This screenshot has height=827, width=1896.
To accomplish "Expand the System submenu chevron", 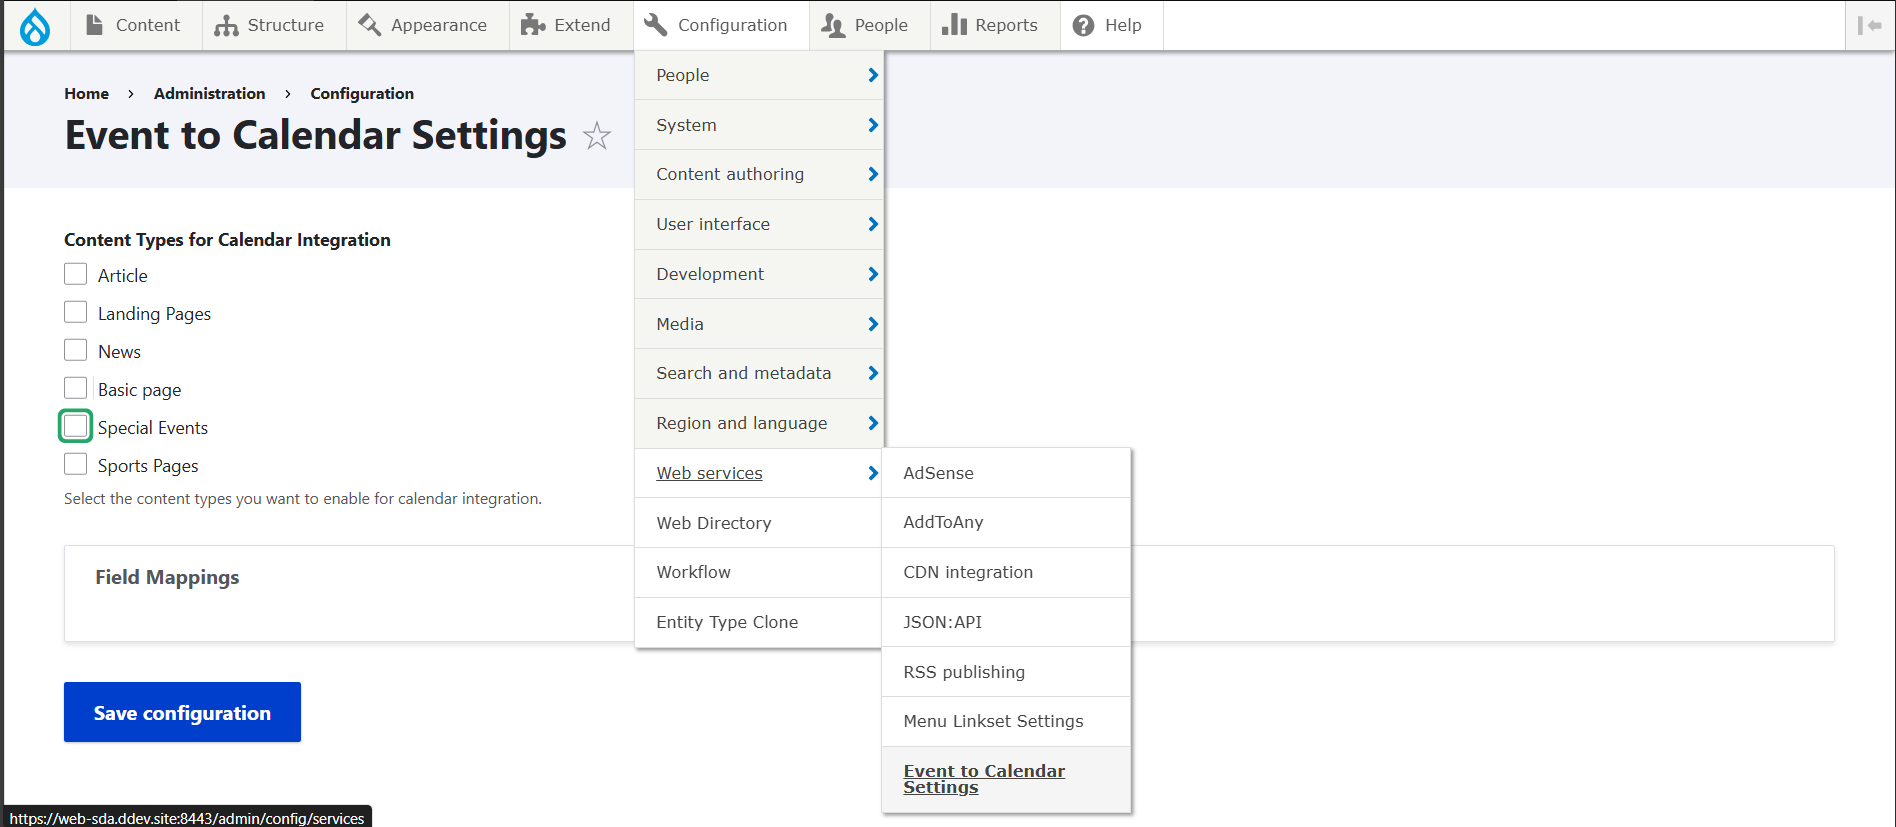I will pos(873,125).
